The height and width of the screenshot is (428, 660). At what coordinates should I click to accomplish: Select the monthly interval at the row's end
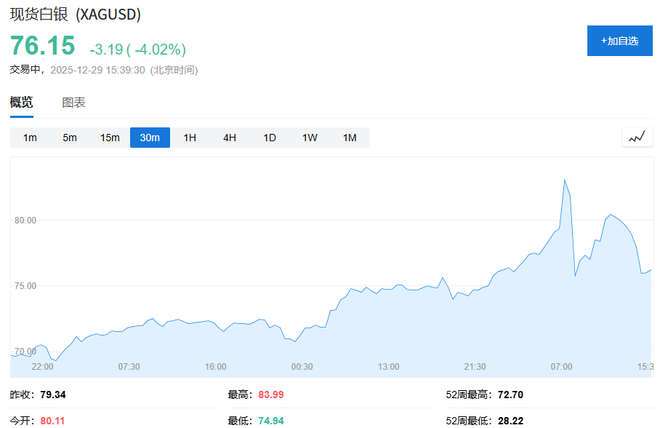pos(350,138)
